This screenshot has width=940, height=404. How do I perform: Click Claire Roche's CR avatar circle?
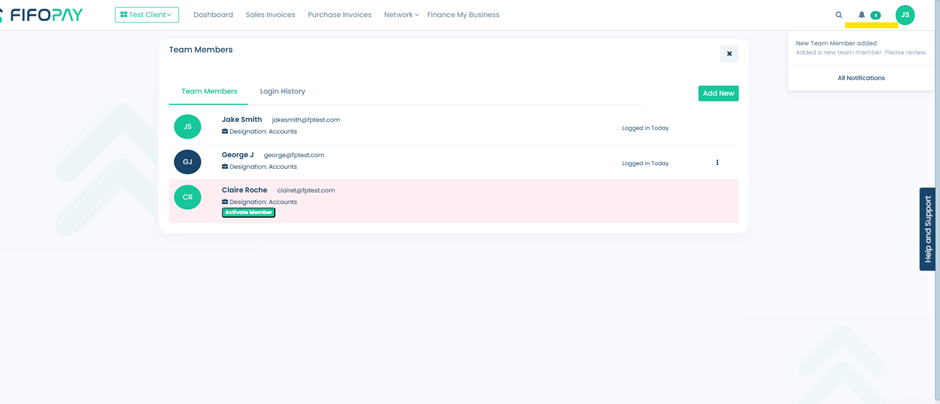[x=187, y=197]
